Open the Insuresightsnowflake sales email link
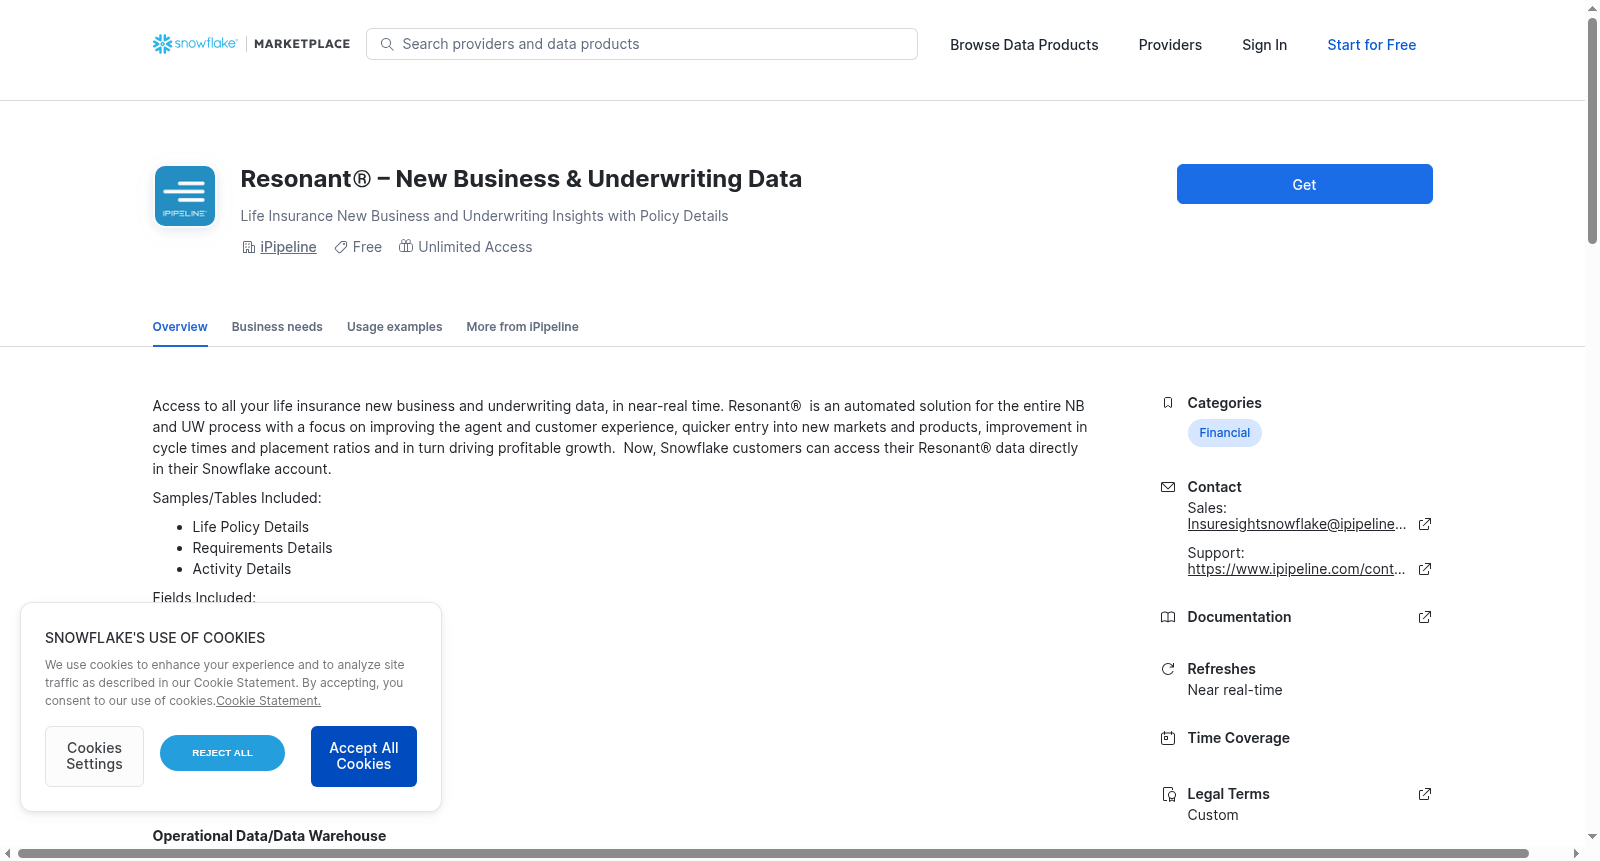The height and width of the screenshot is (861, 1600). pos(1296,524)
